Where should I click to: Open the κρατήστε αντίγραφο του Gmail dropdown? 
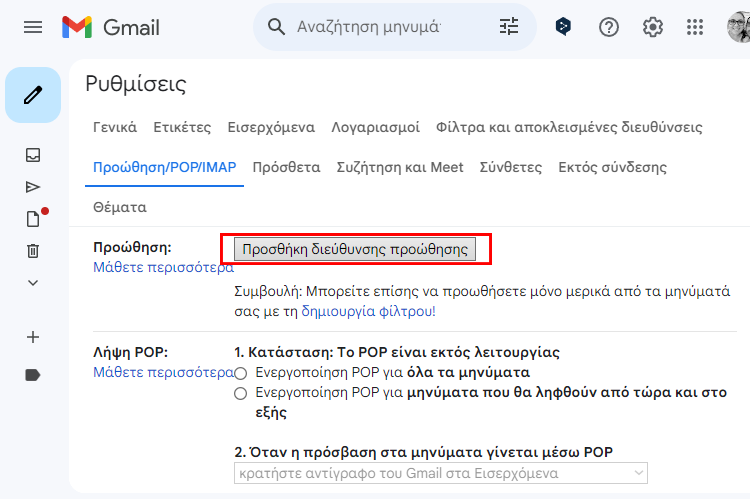pos(441,473)
